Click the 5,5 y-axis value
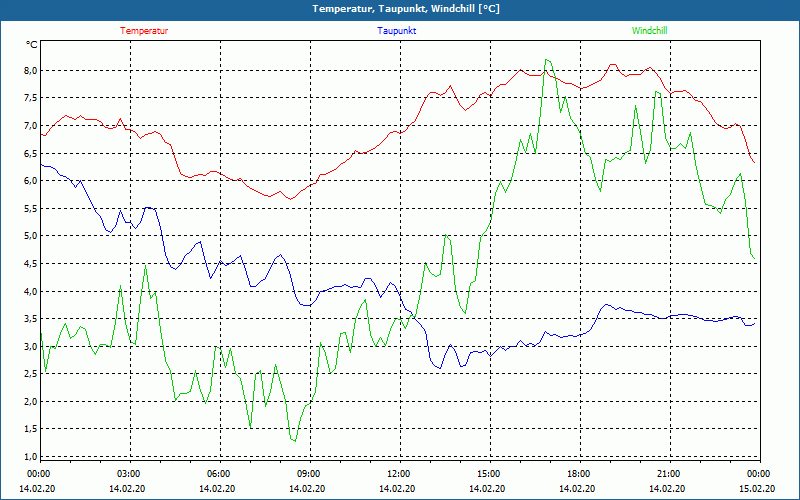This screenshot has height=500, width=800. click(x=31, y=208)
